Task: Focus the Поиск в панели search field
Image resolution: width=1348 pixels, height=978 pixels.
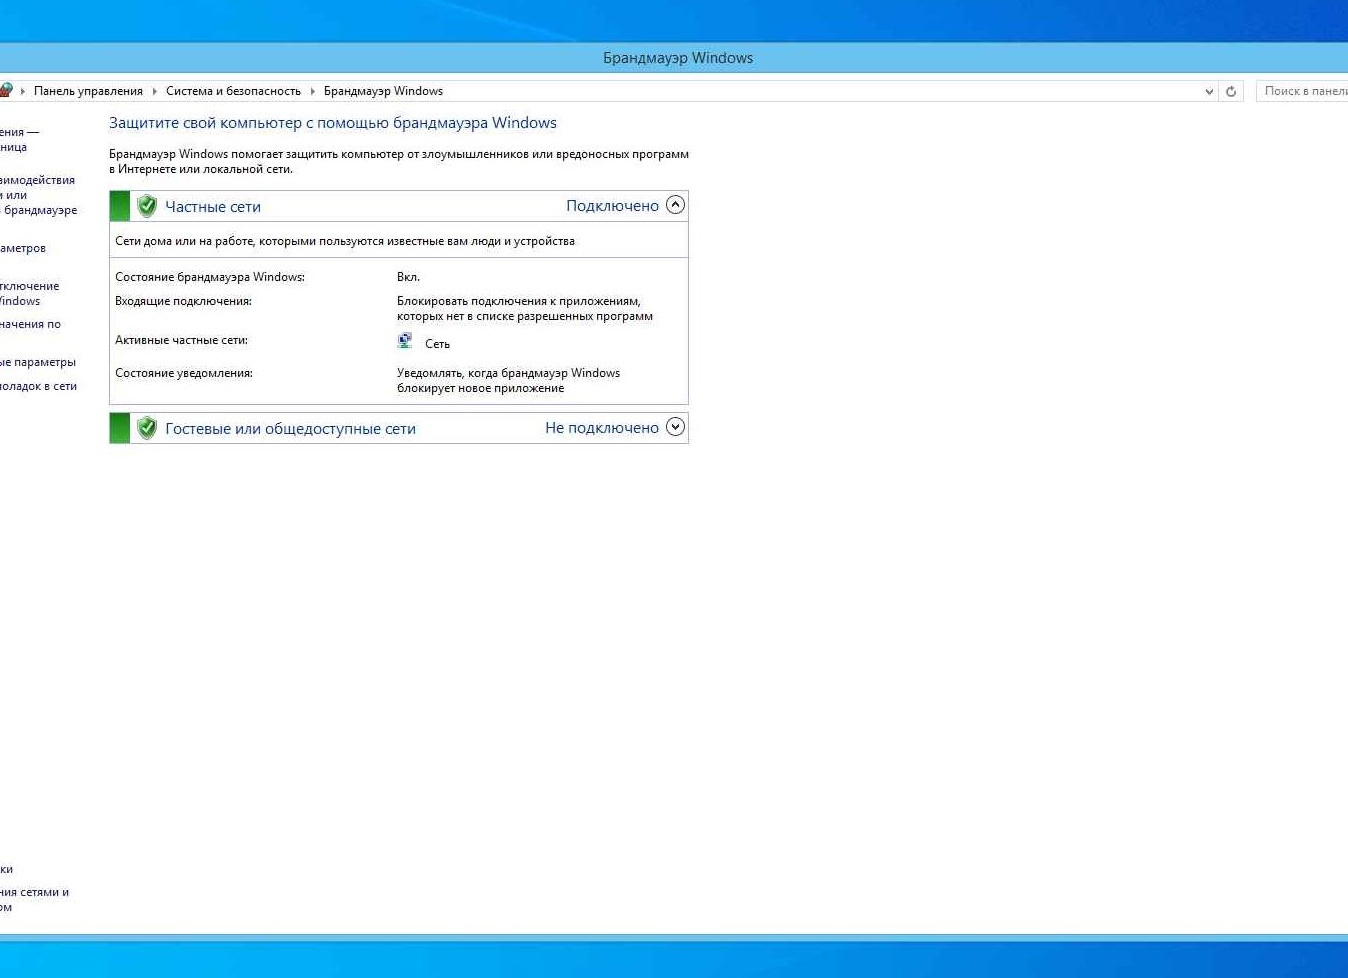Action: click(x=1302, y=91)
